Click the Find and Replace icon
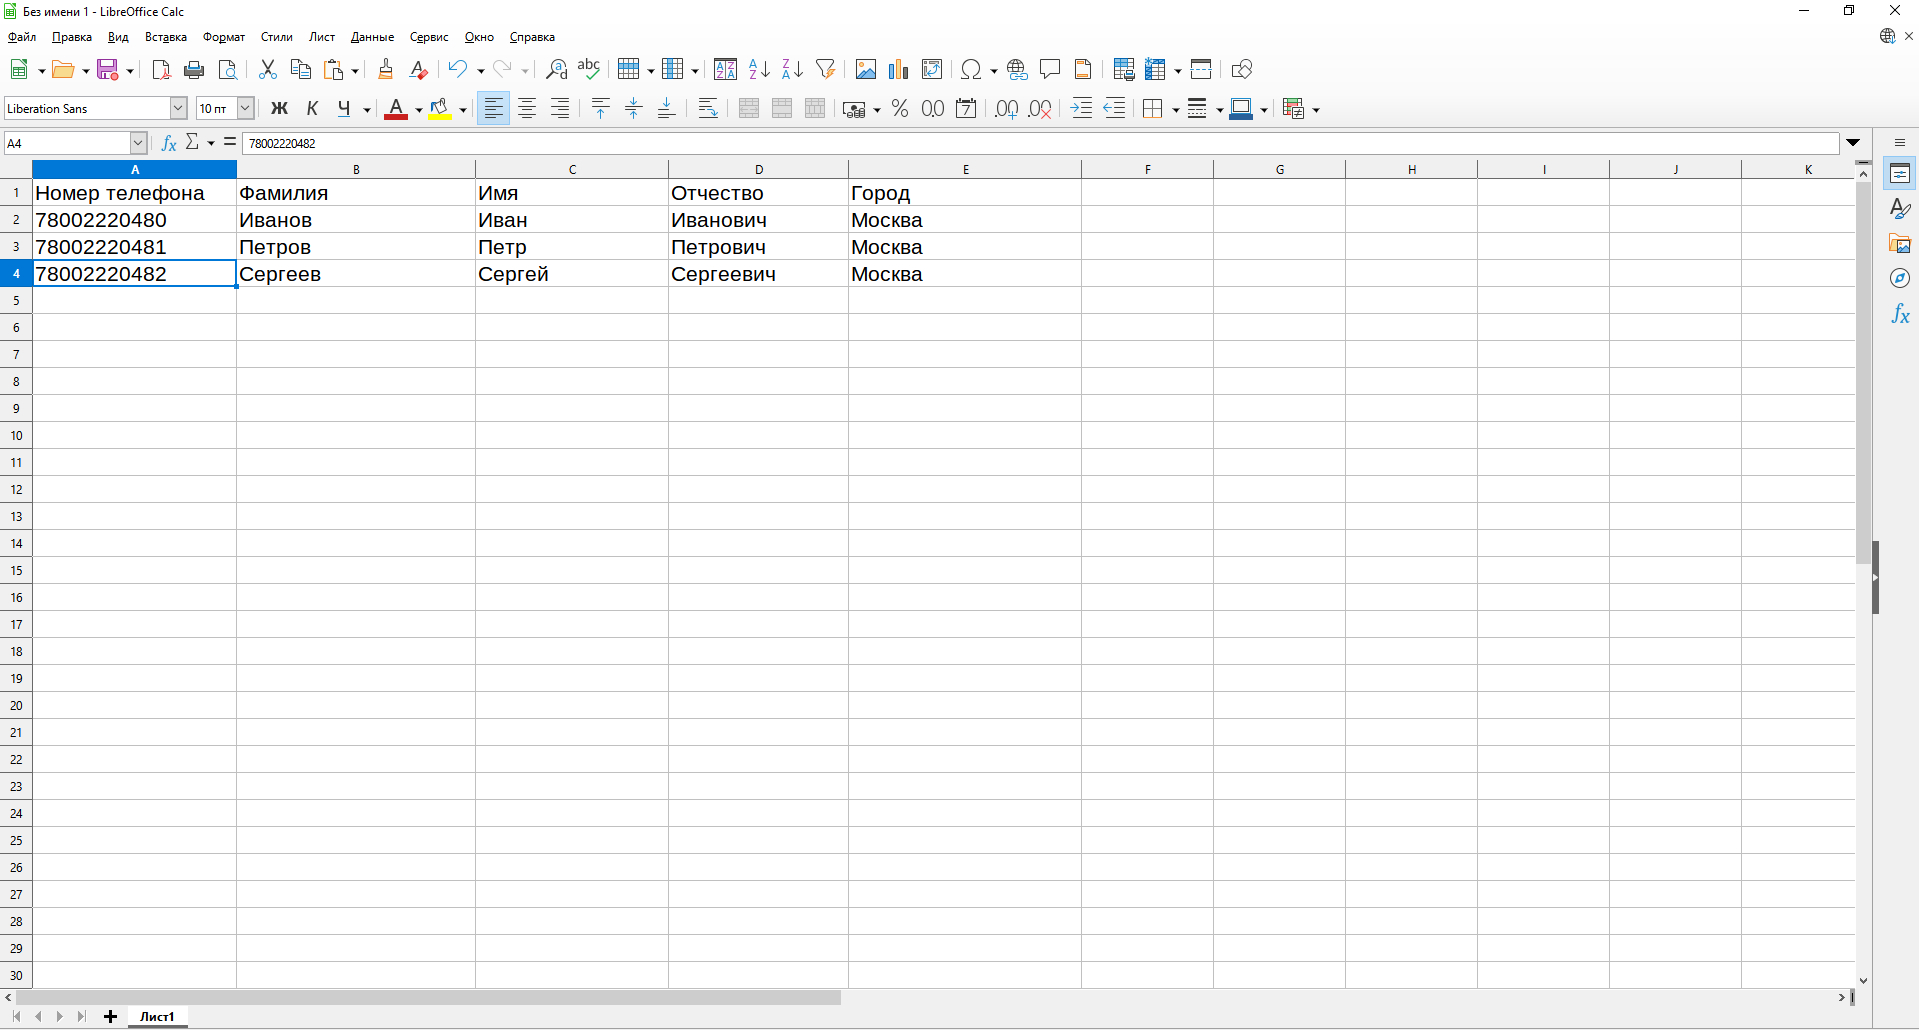 click(x=556, y=69)
